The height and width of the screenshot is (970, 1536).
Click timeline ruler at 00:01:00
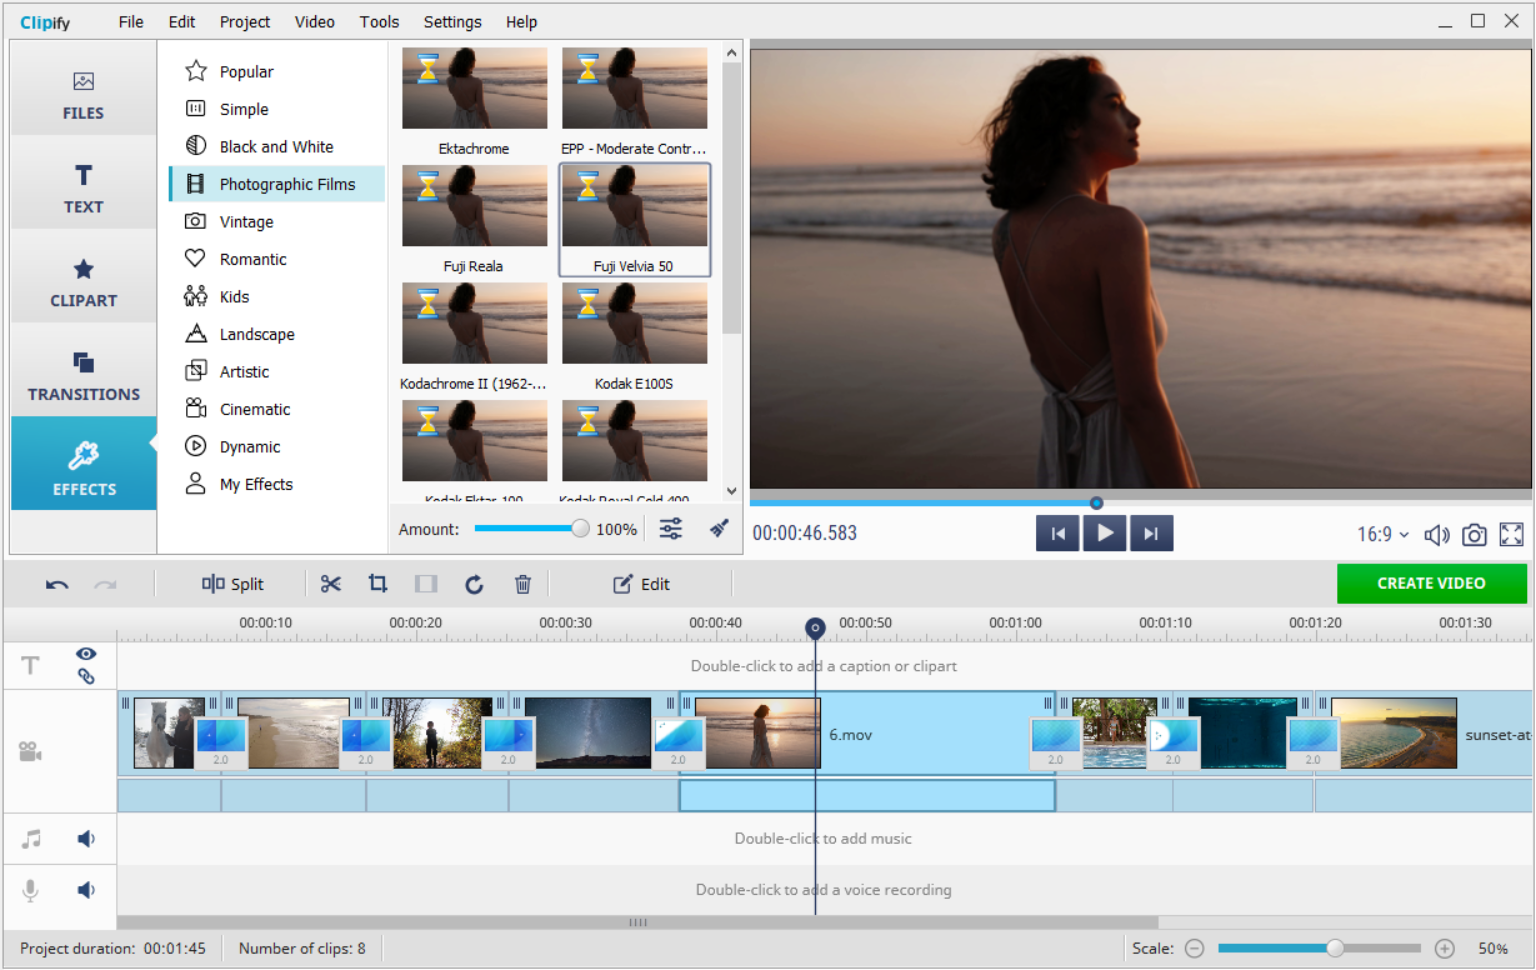(x=1015, y=622)
